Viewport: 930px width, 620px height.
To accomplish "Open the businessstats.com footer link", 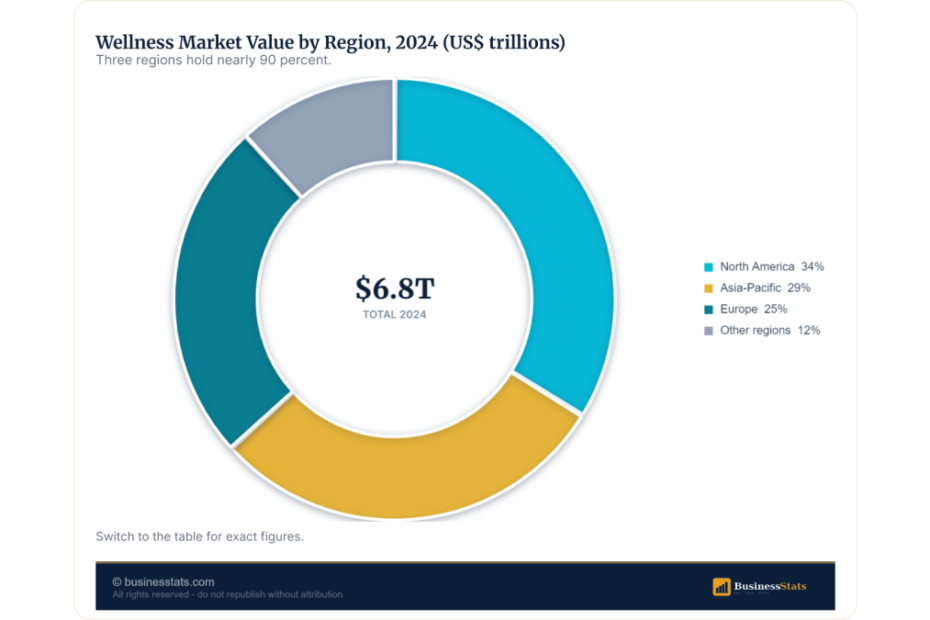I will click(x=164, y=582).
